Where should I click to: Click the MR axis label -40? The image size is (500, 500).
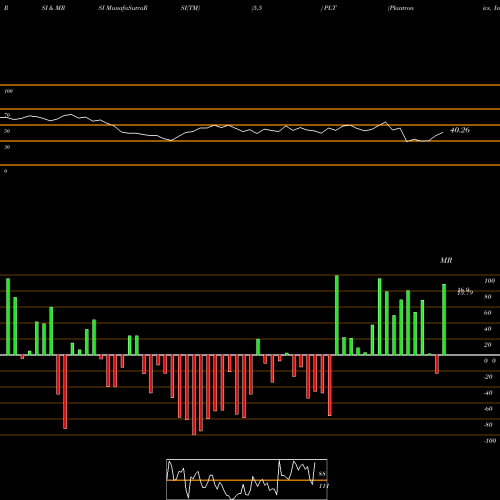click(488, 393)
